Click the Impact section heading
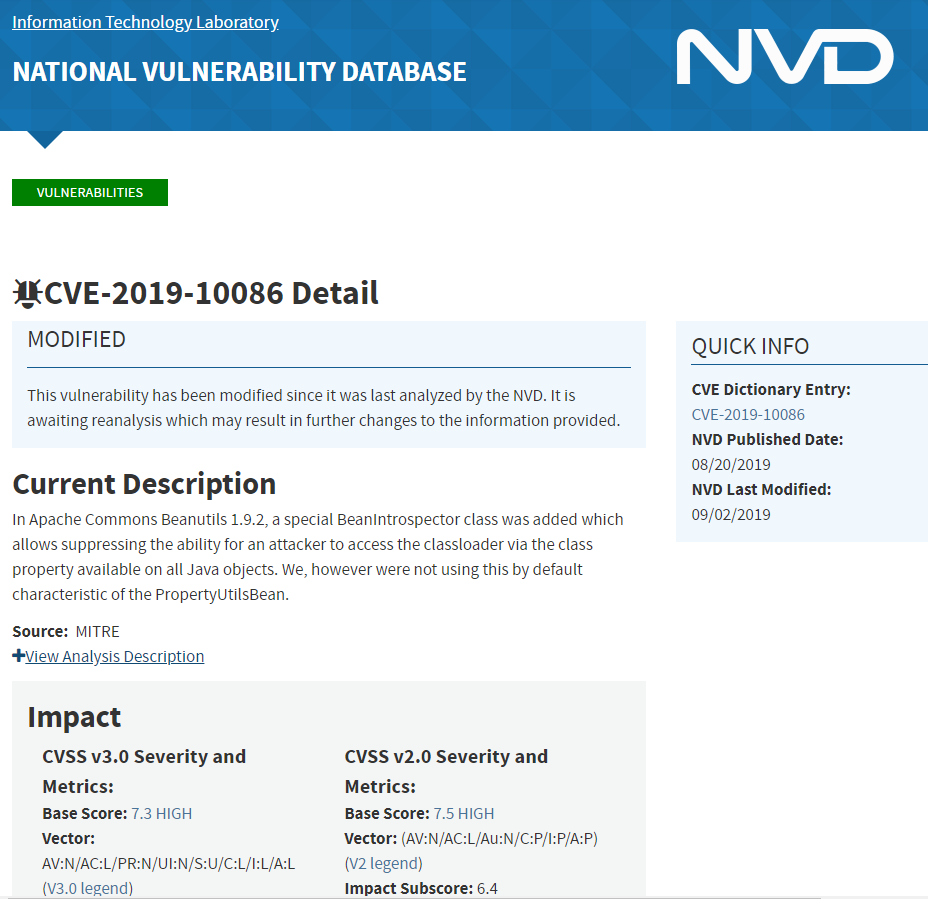928x899 pixels. tap(74, 717)
